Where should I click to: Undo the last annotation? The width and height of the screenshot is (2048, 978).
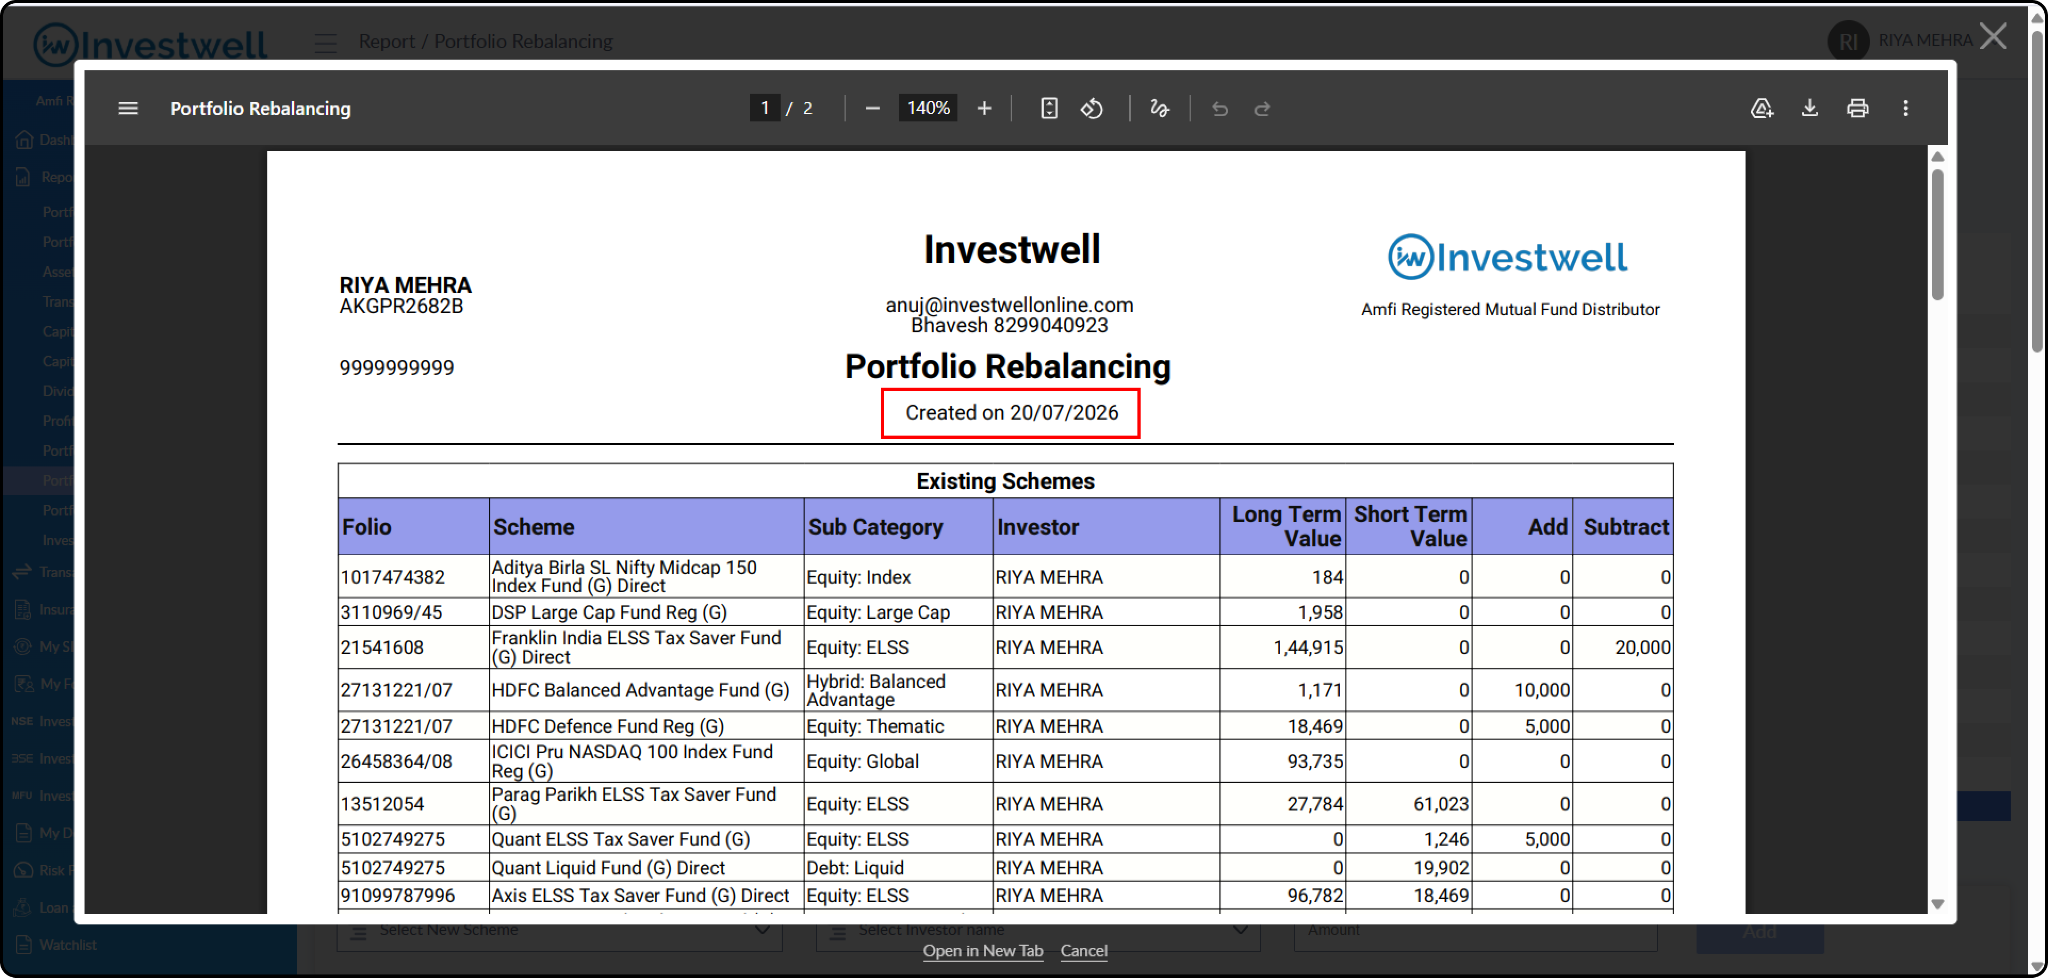point(1220,108)
